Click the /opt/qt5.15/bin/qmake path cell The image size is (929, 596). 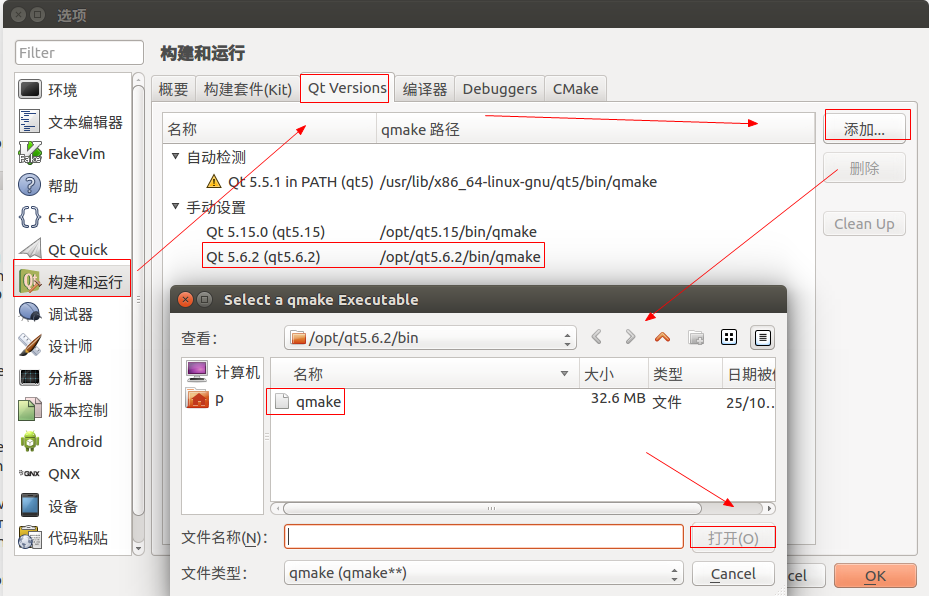(458, 232)
